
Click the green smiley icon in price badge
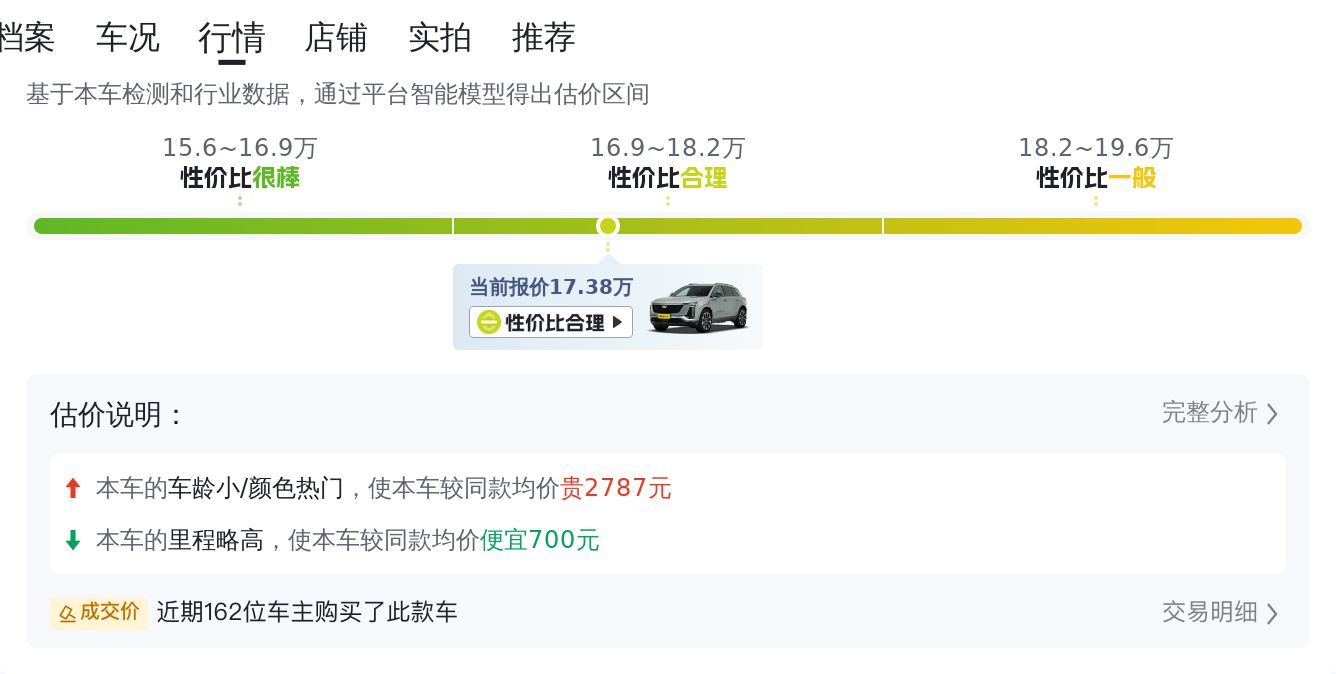coord(488,322)
